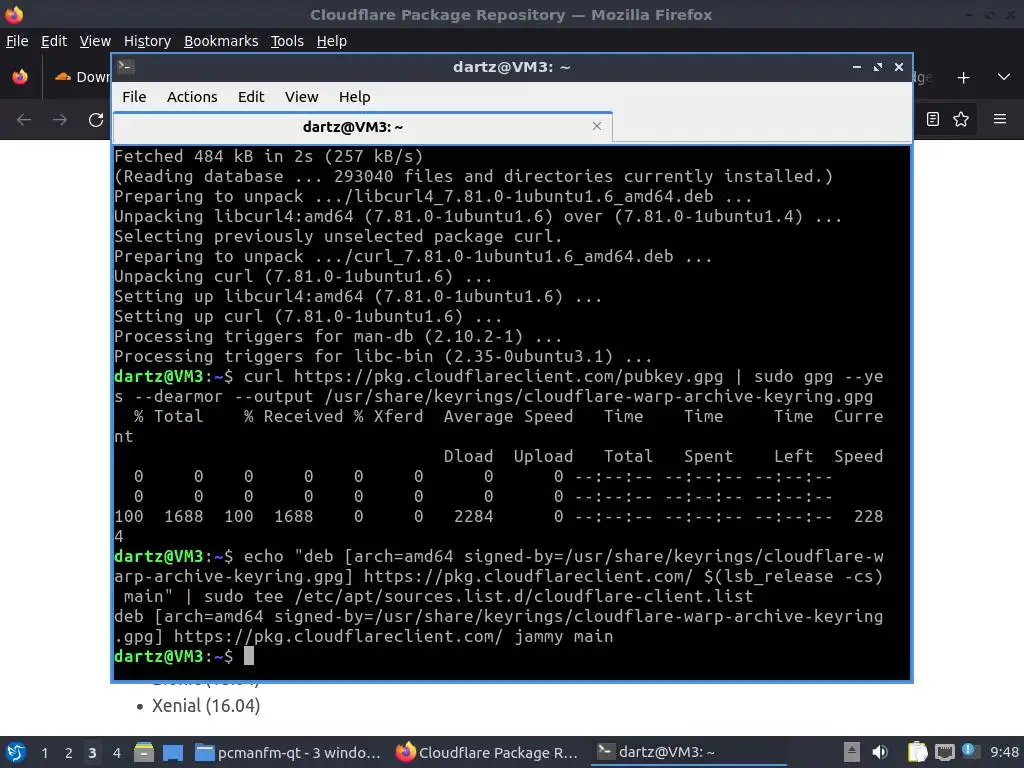Open terminal Actions menu

[x=192, y=97]
